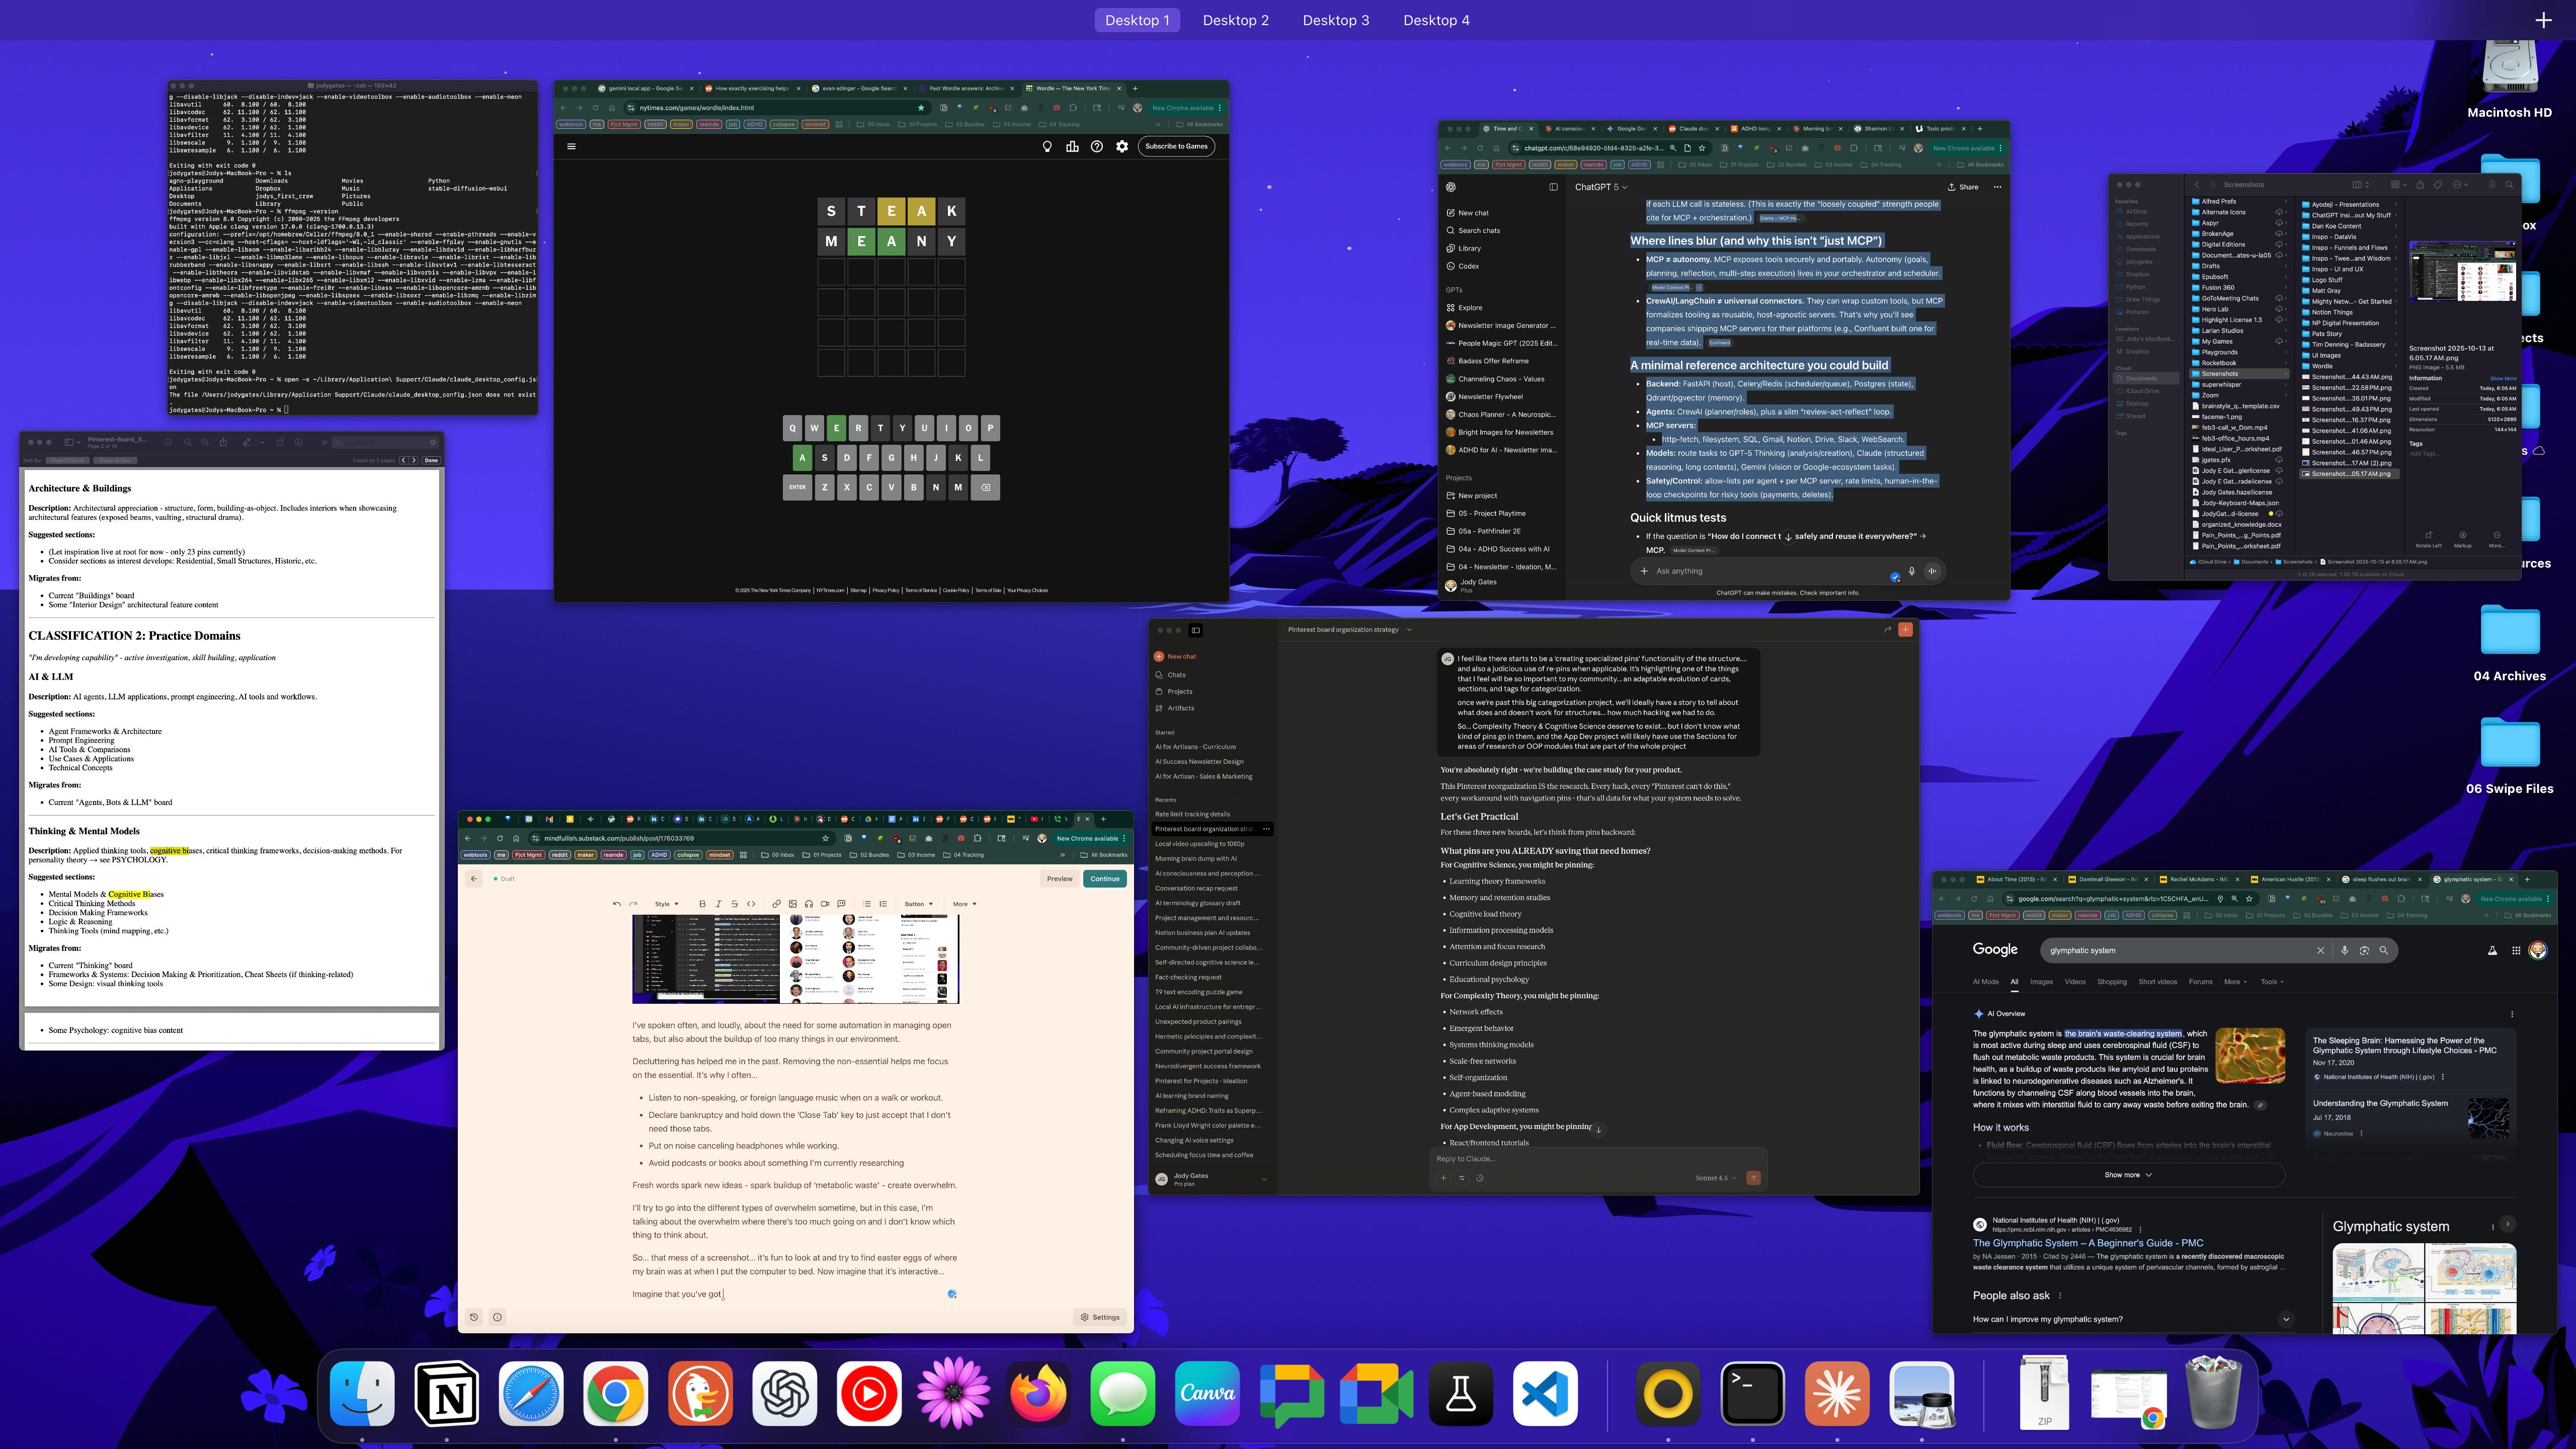Click the Bold icon in Substack editor

coord(703,904)
